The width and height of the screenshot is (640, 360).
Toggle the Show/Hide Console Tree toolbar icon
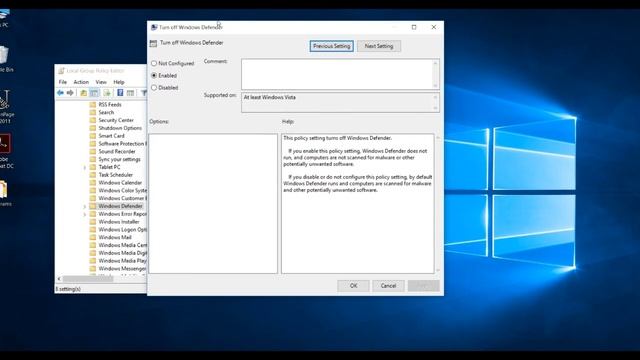(94, 93)
